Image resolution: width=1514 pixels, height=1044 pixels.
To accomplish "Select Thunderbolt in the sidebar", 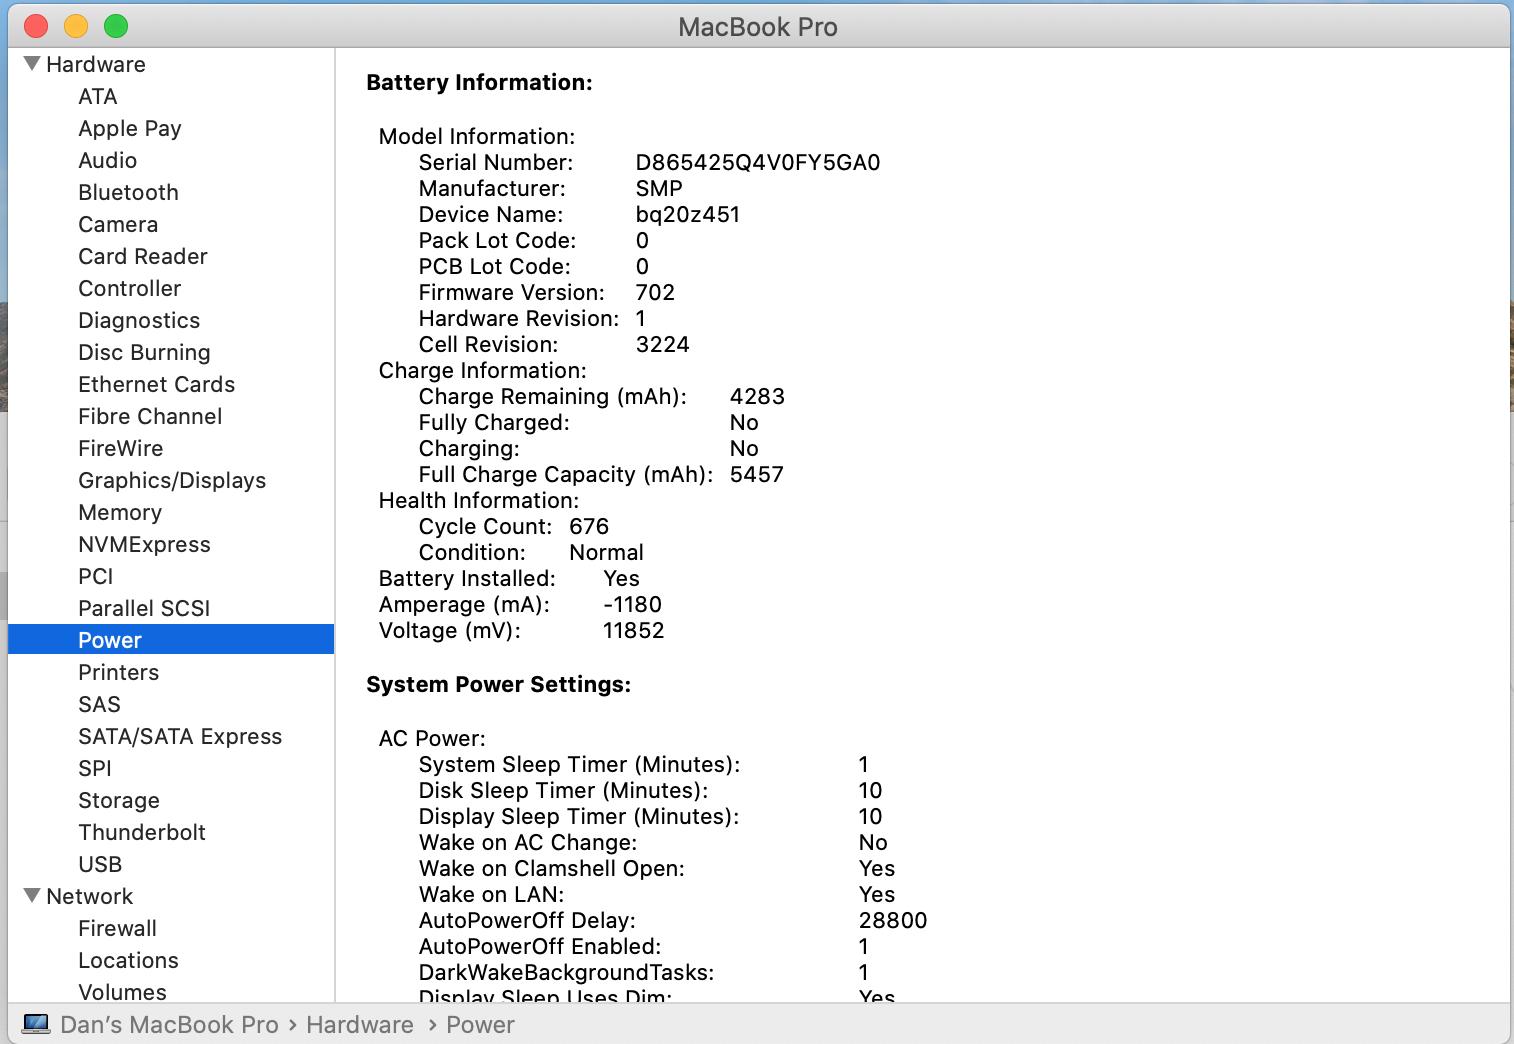I will point(142,832).
